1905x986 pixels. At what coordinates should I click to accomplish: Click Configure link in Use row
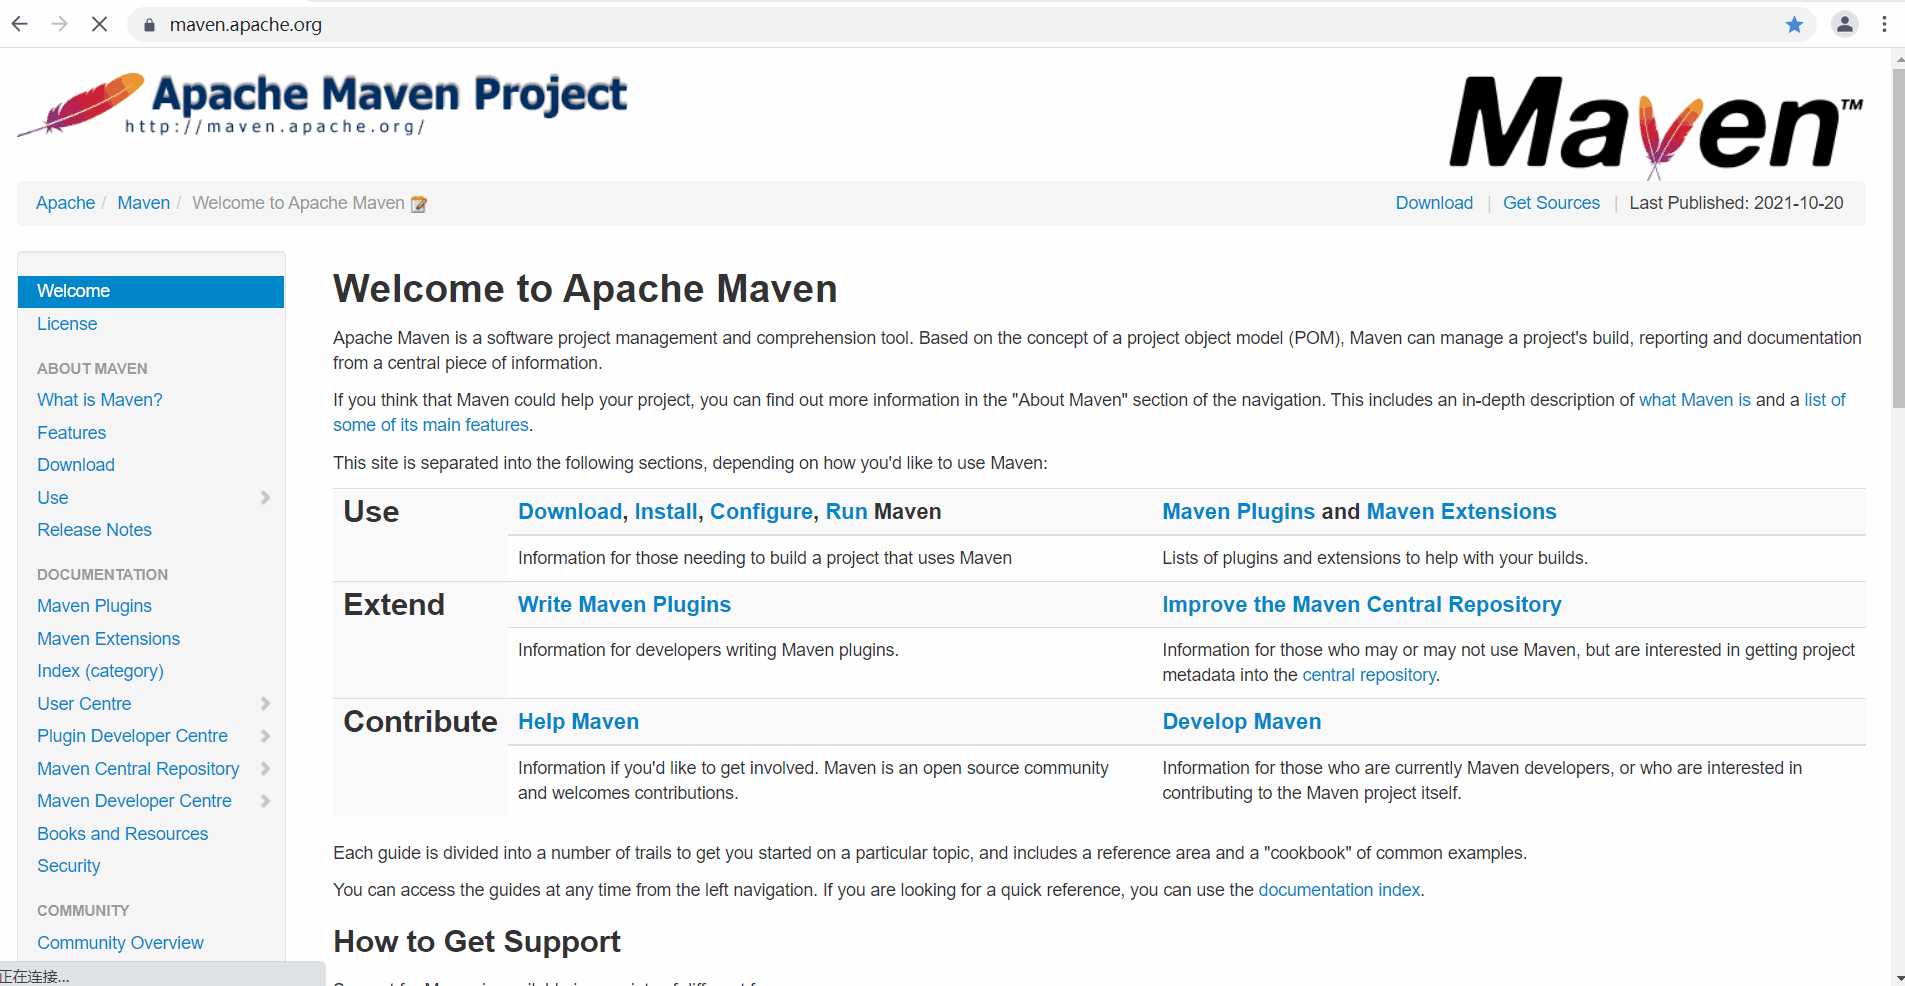pos(761,512)
